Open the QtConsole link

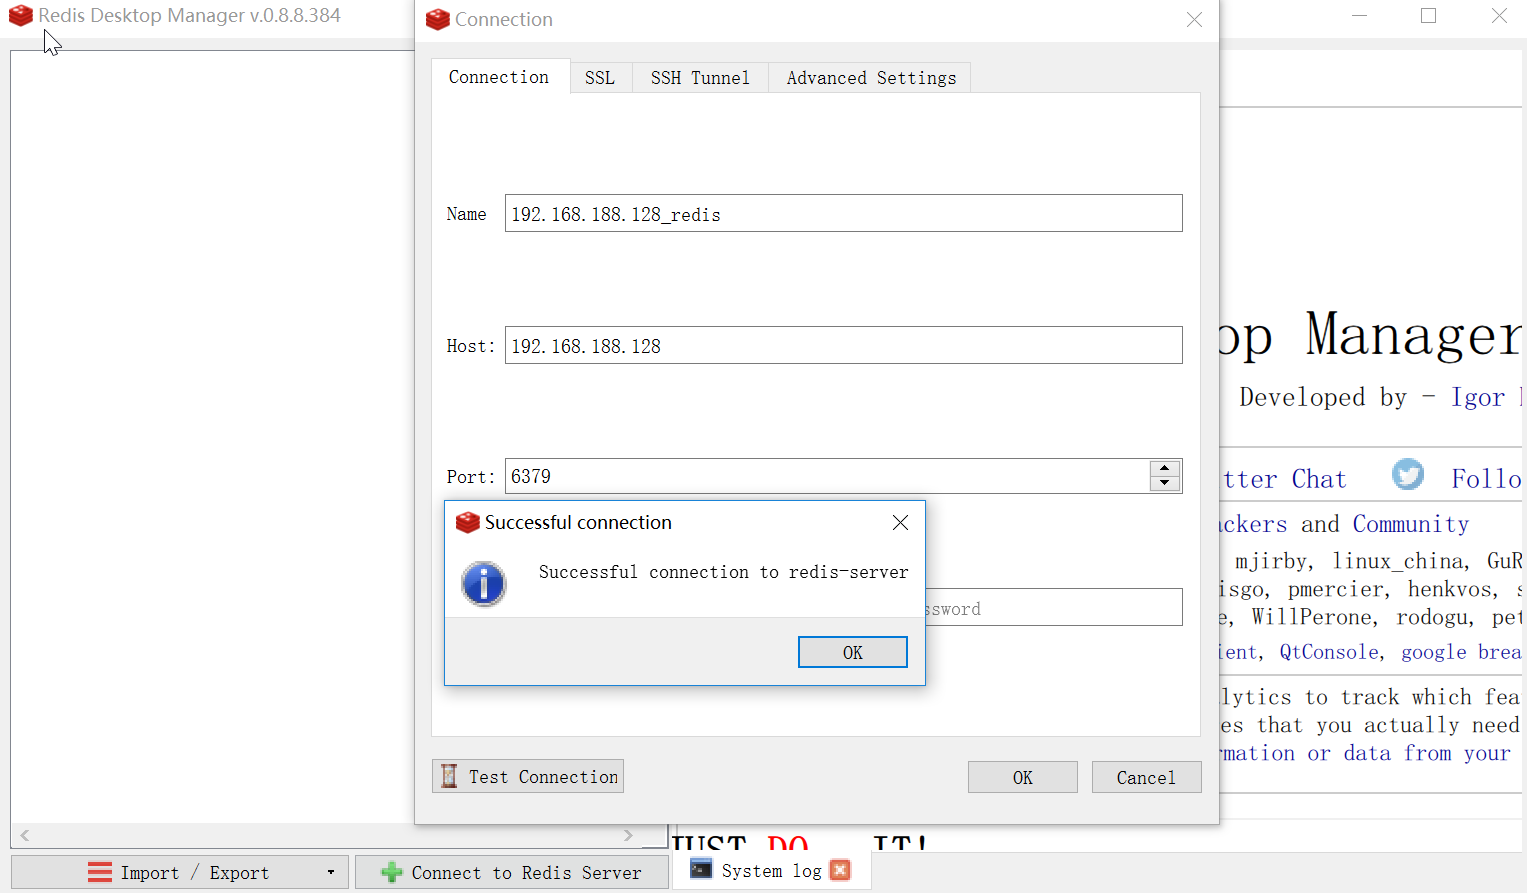1330,652
